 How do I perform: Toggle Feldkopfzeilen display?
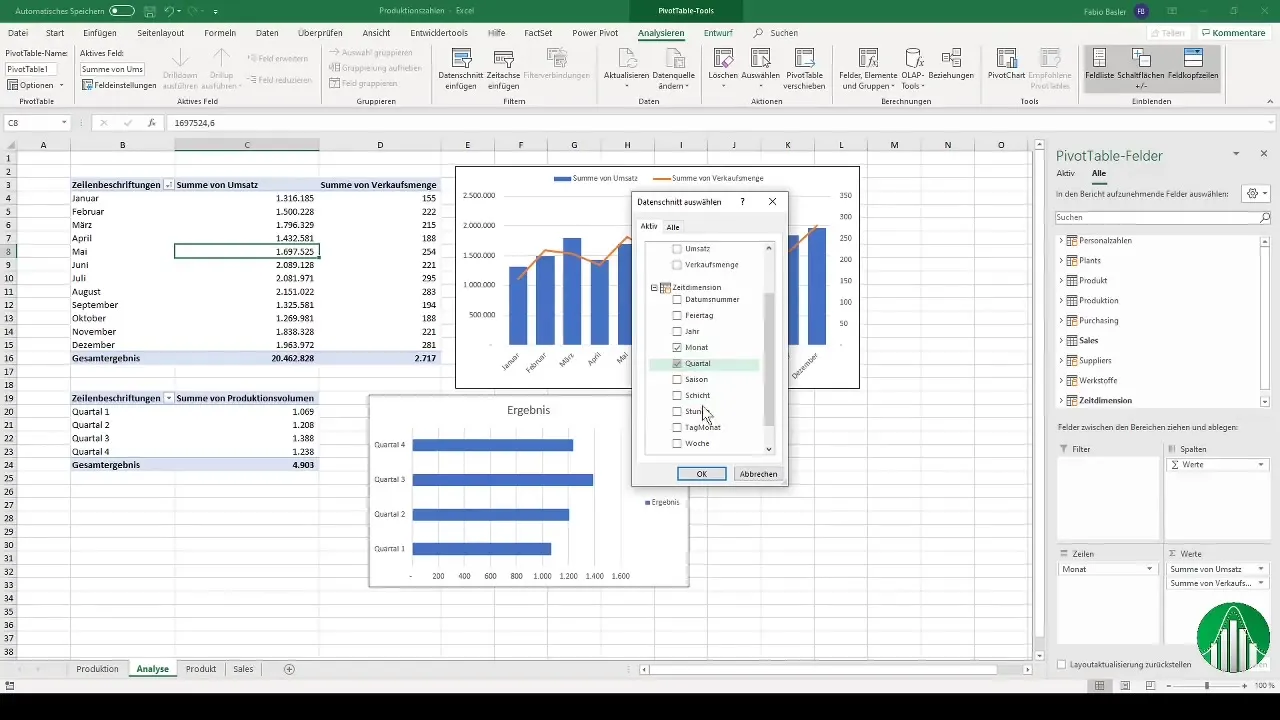1192,68
